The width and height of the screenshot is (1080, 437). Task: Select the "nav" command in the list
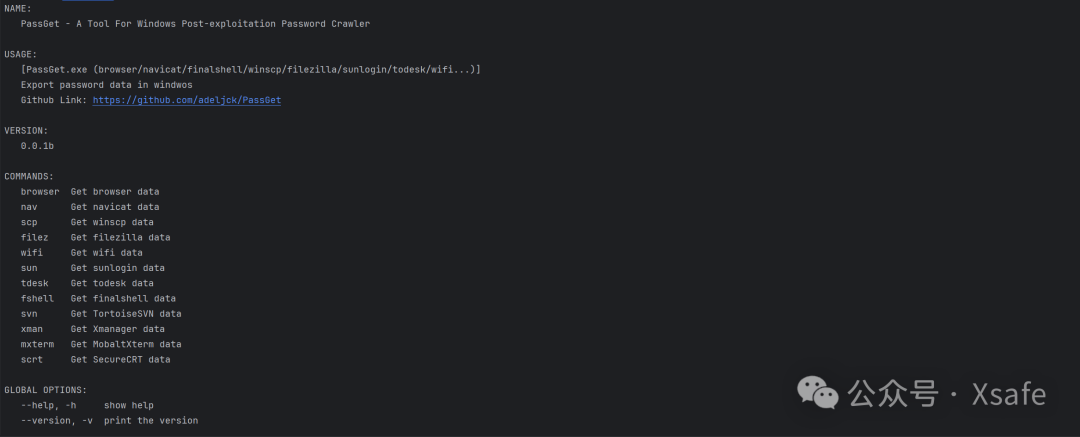(29, 207)
